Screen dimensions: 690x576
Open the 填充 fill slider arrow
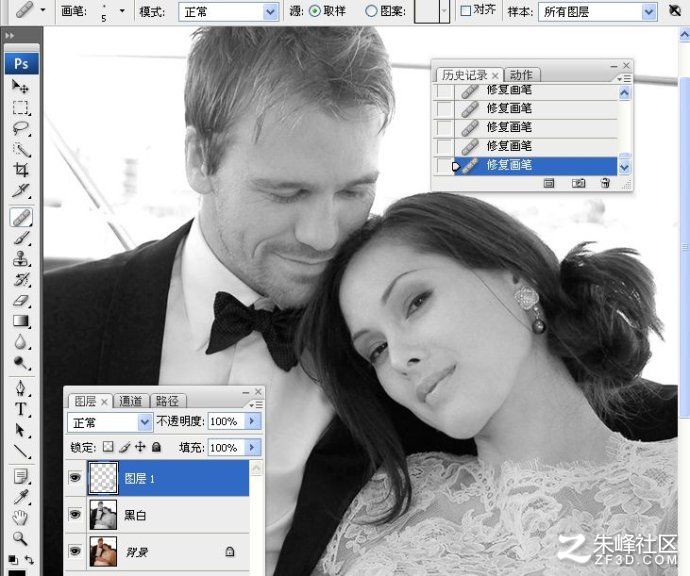point(252,448)
